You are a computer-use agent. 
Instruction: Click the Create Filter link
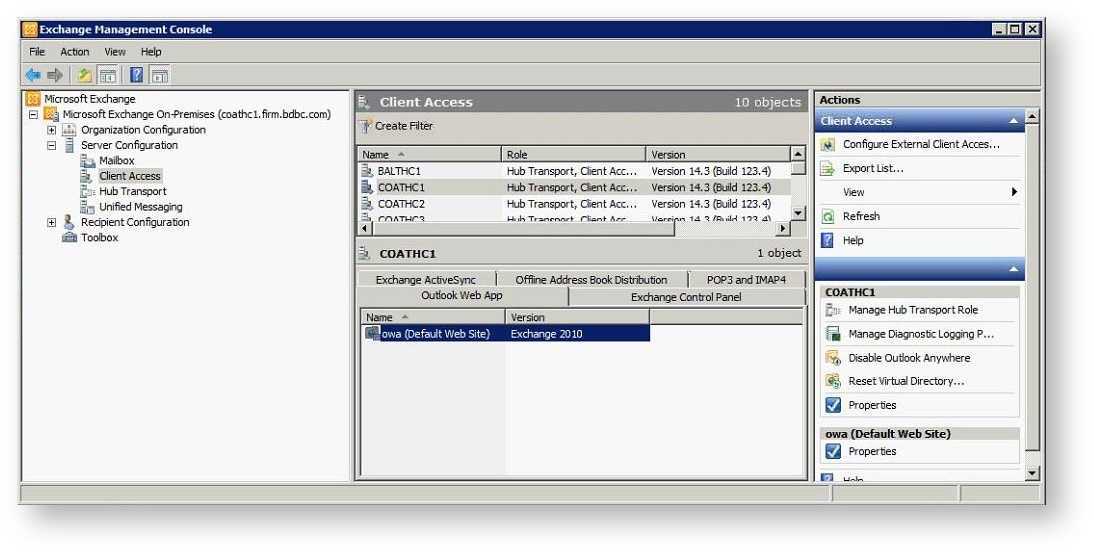(404, 126)
